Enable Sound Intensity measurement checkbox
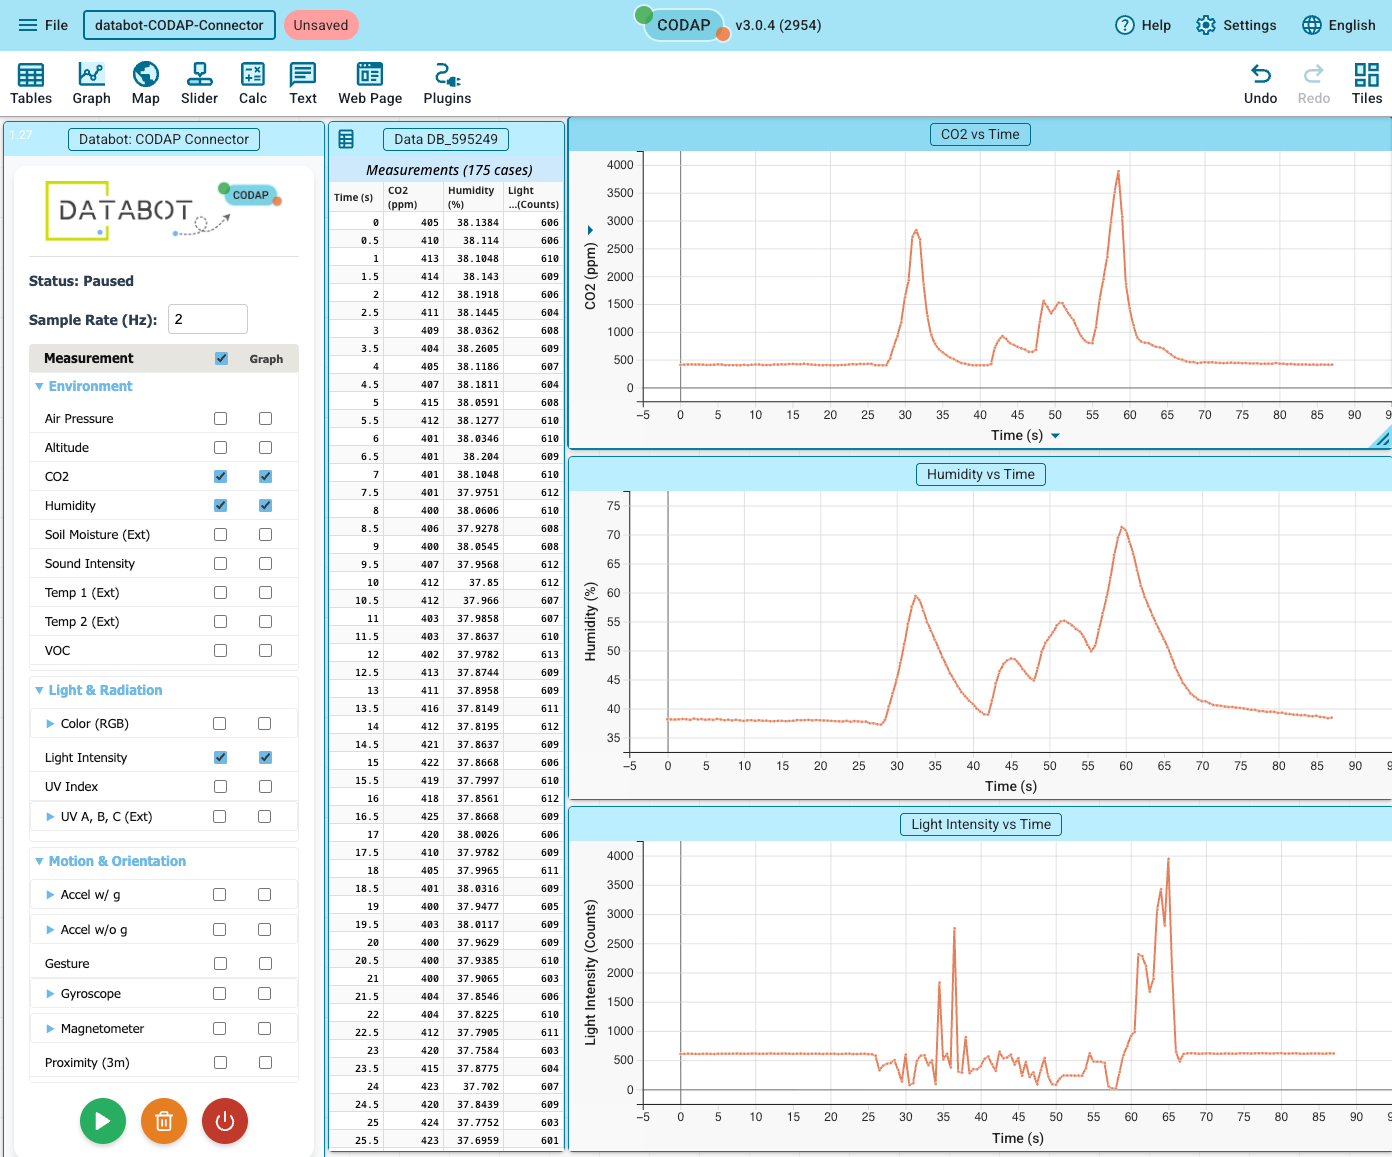The image size is (1392, 1157). 220,564
